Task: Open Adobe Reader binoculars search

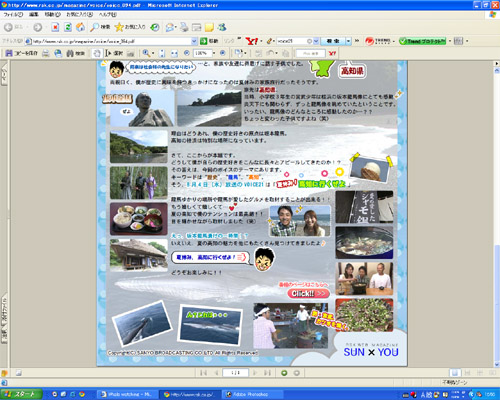Action: [75, 53]
